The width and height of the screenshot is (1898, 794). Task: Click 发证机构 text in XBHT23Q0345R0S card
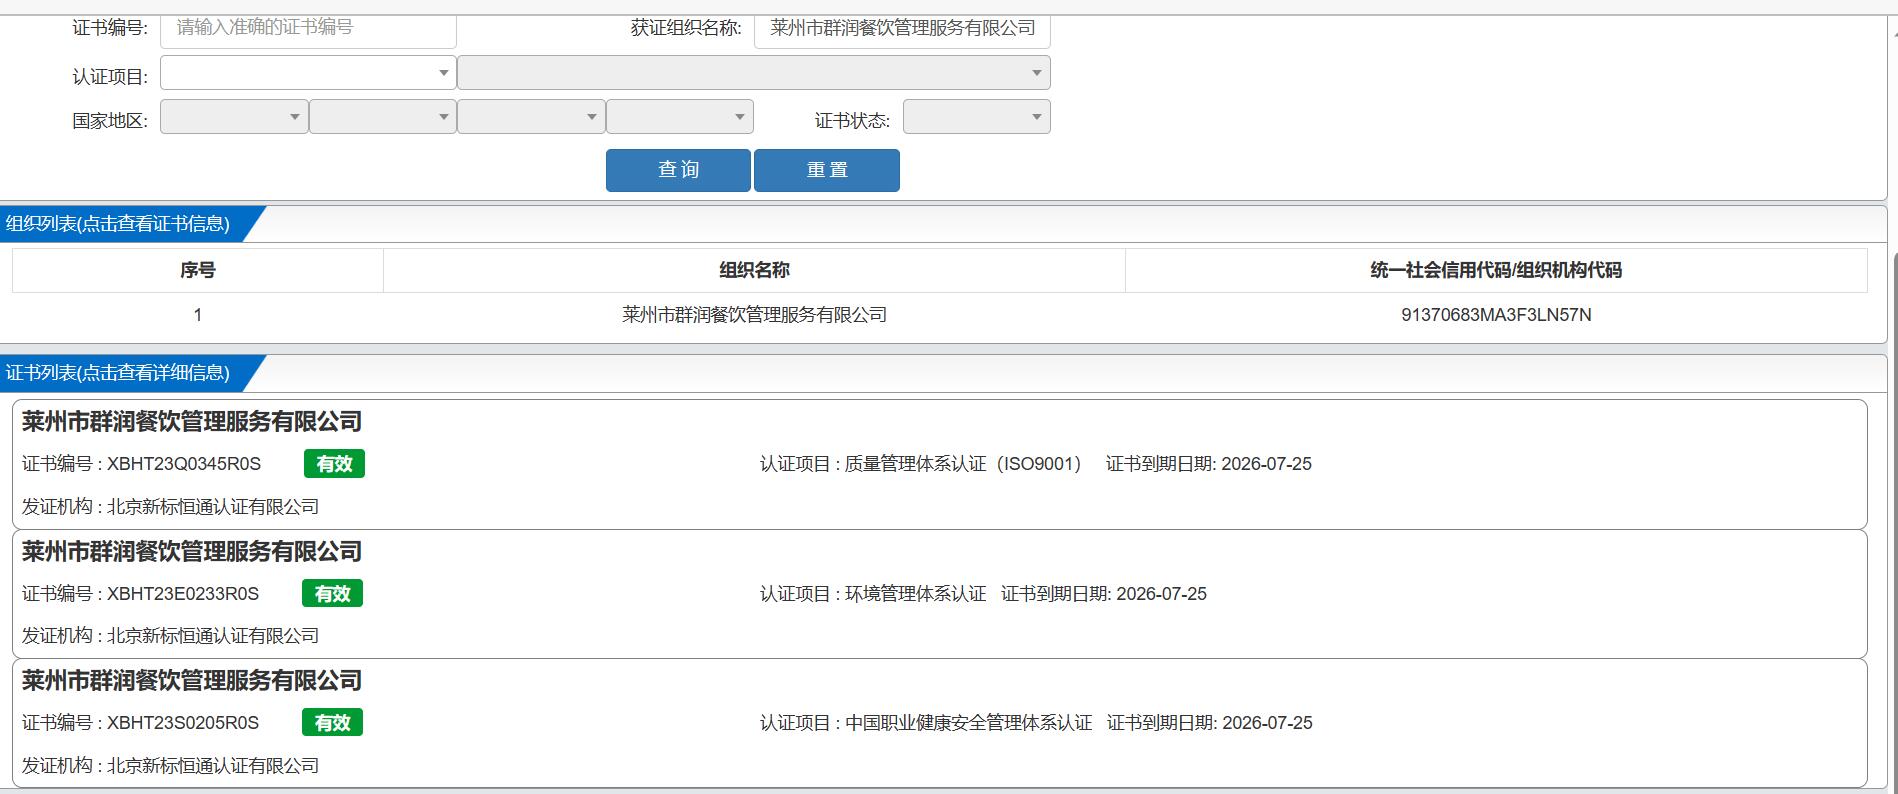pyautogui.click(x=170, y=507)
